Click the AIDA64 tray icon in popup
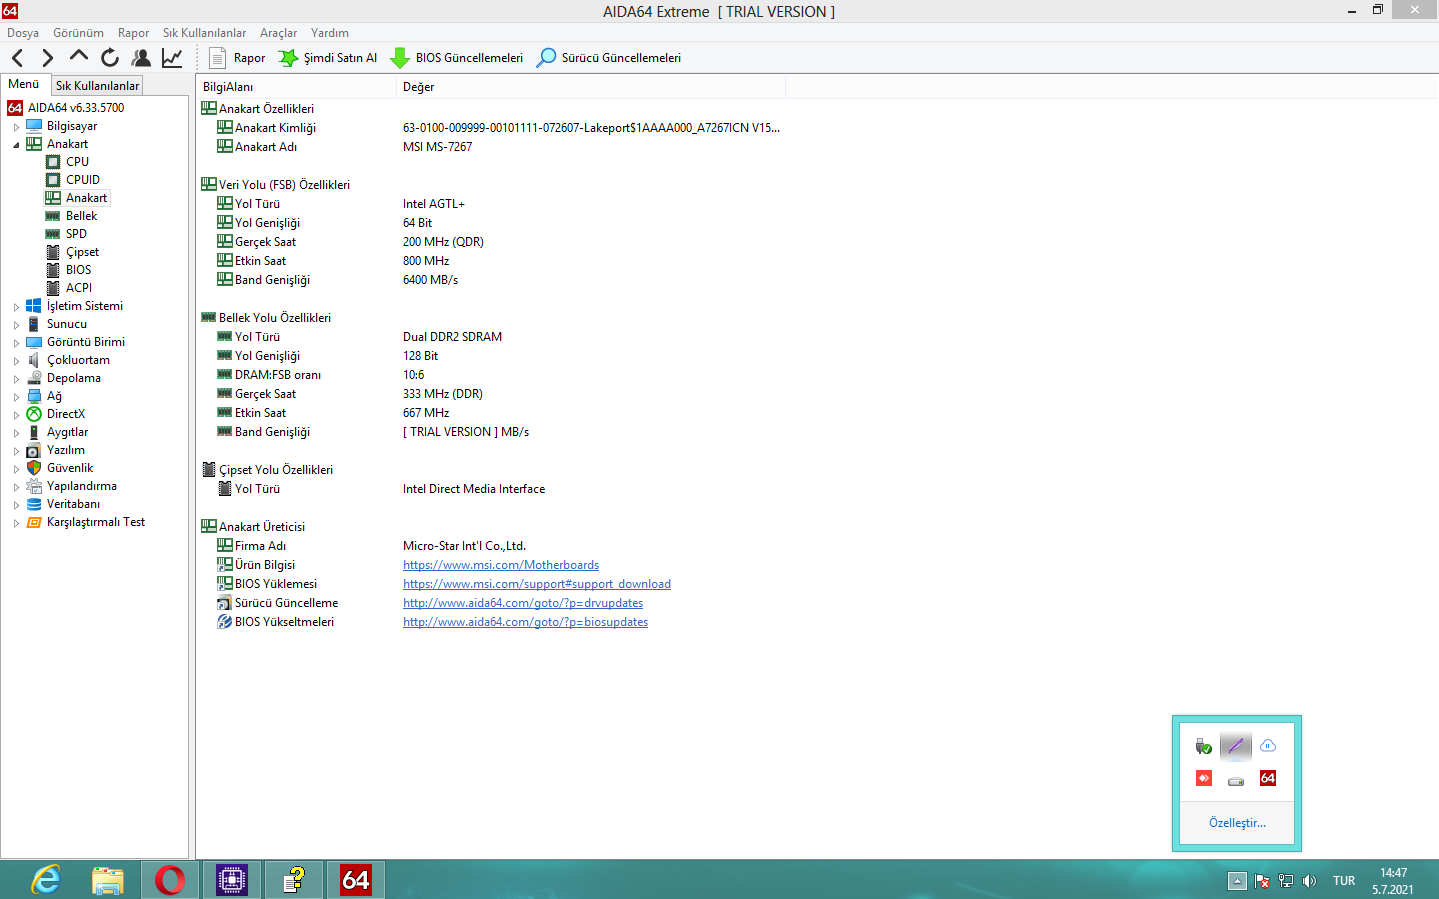 tap(1268, 778)
